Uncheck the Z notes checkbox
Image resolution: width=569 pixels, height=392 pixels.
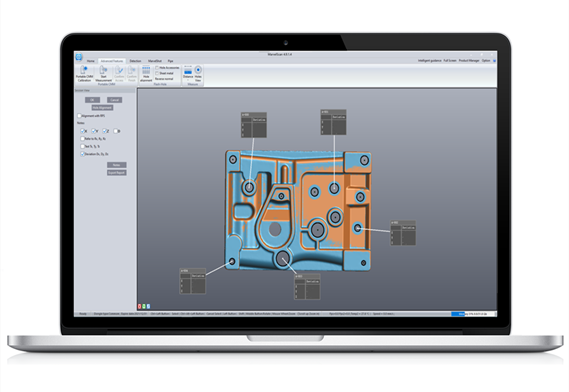pos(105,131)
